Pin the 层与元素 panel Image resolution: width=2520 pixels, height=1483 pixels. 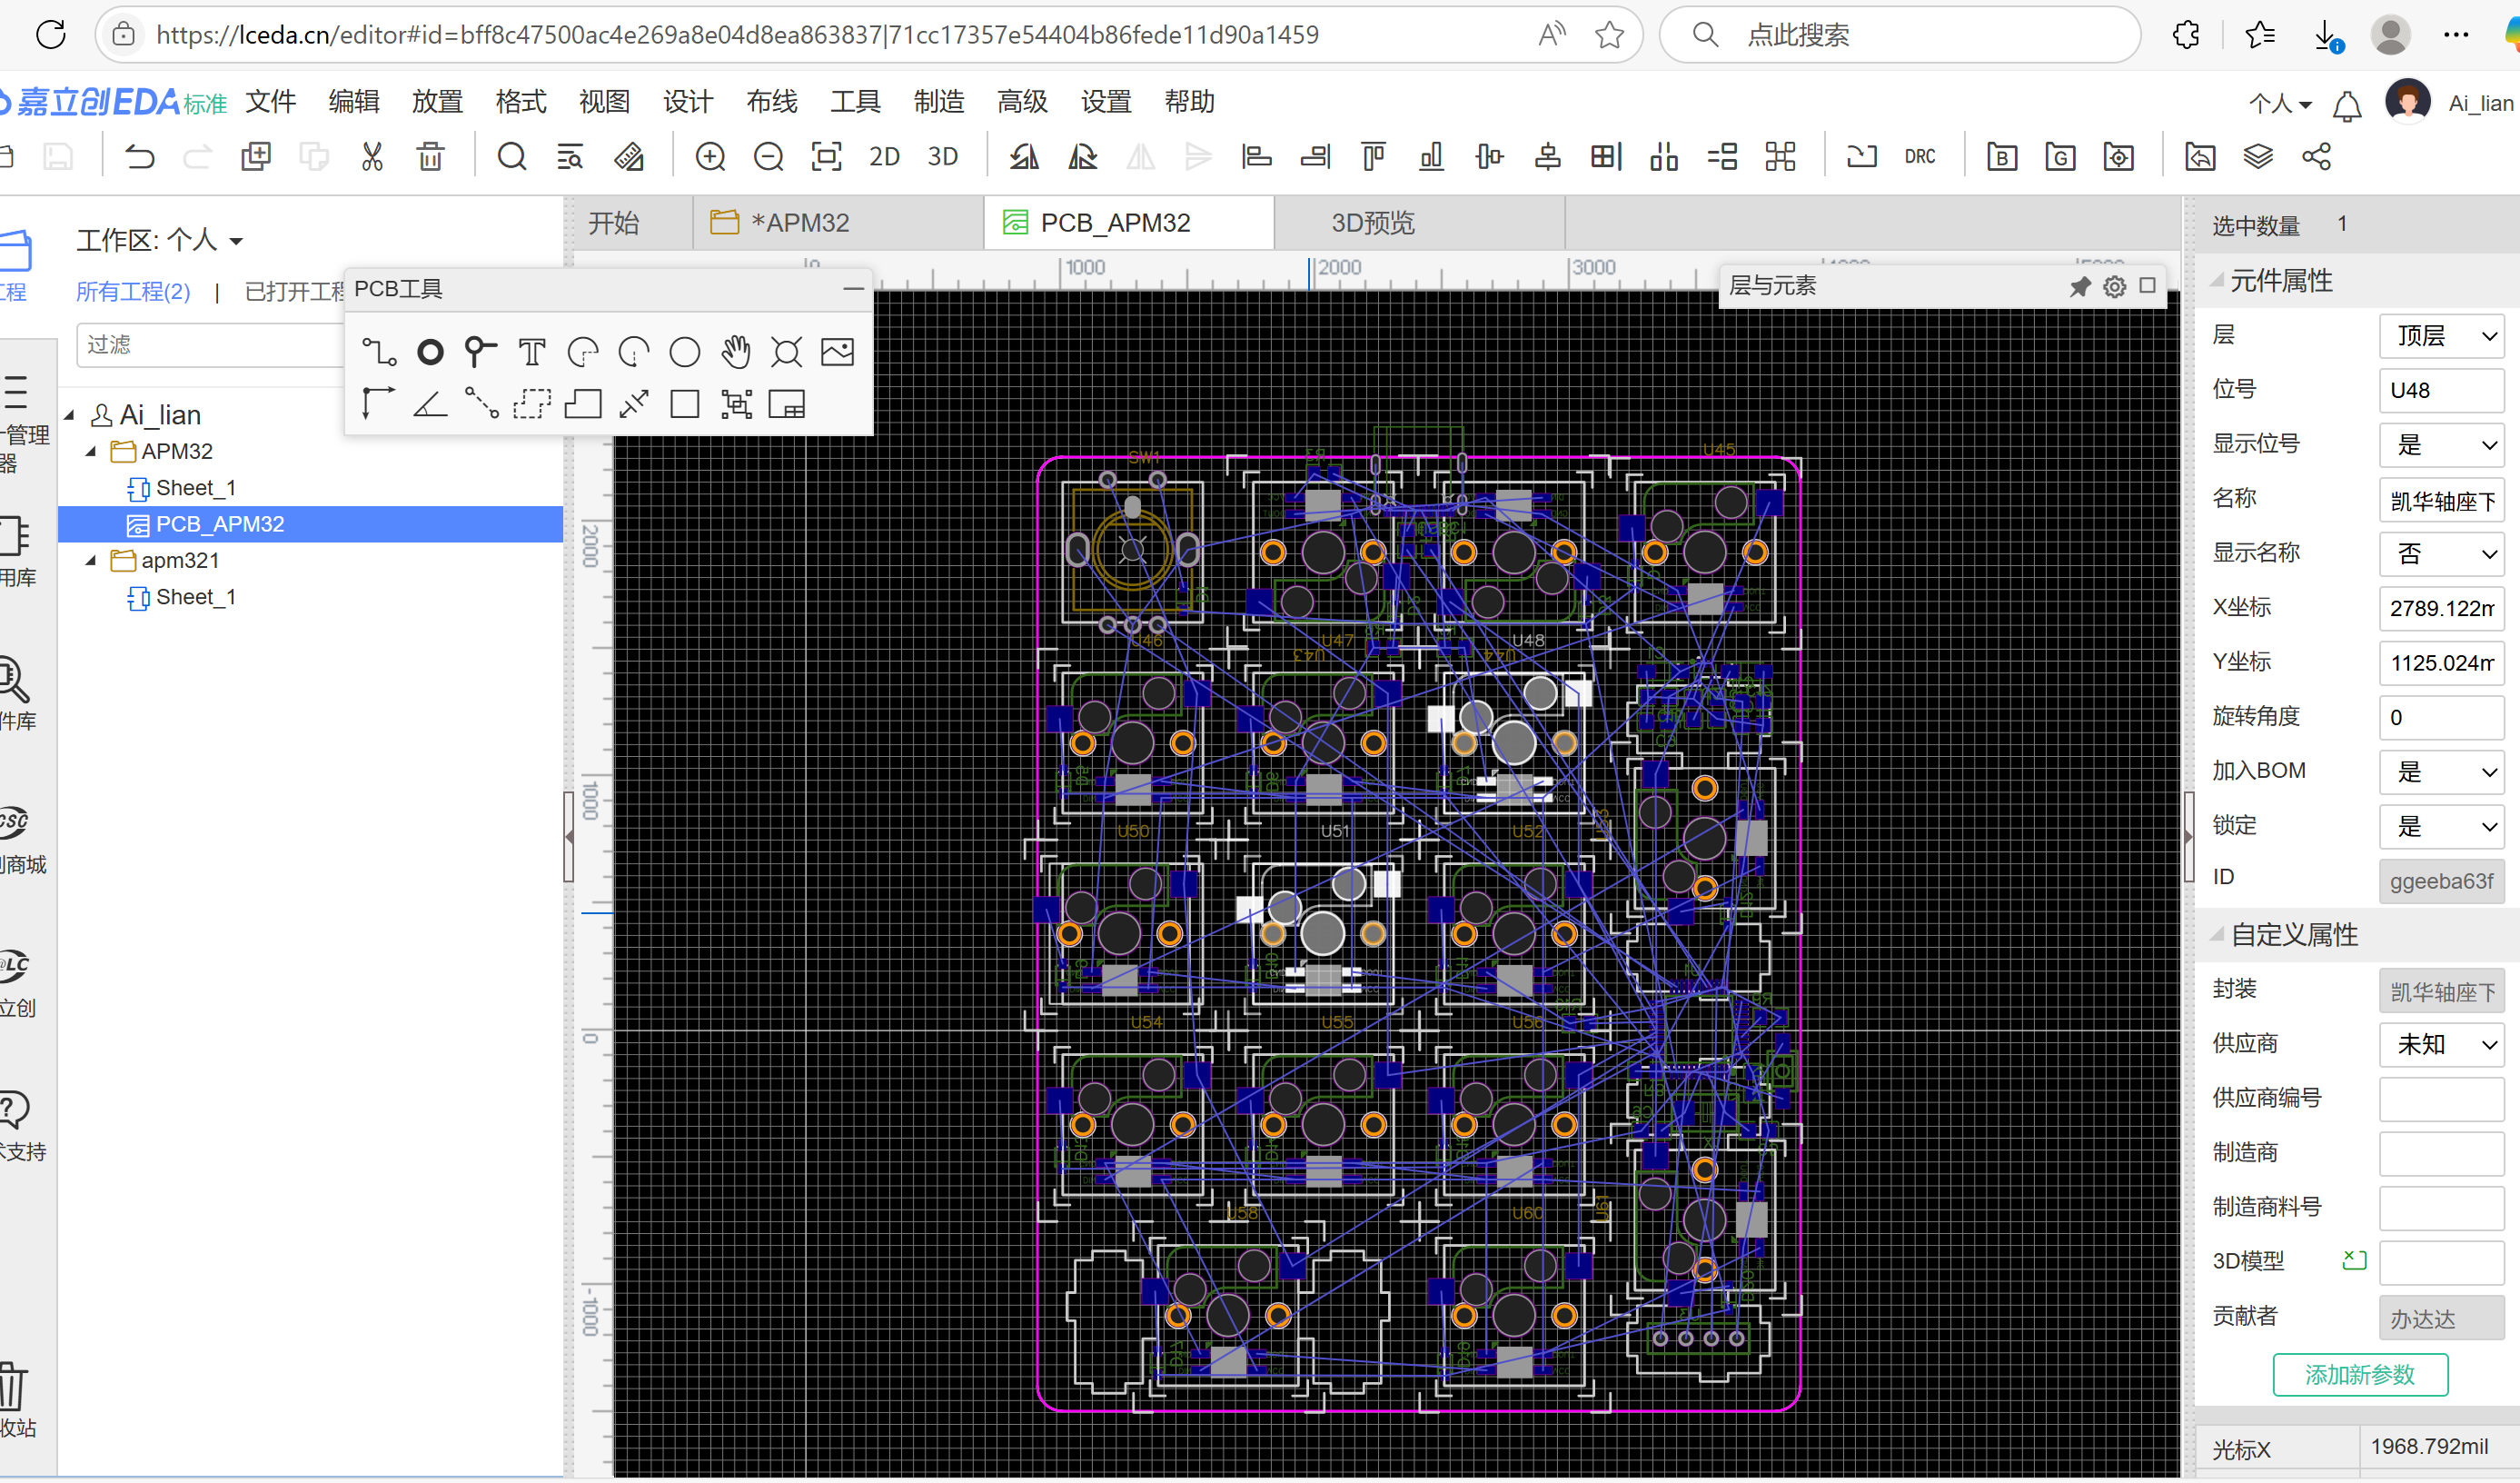pyautogui.click(x=2079, y=287)
